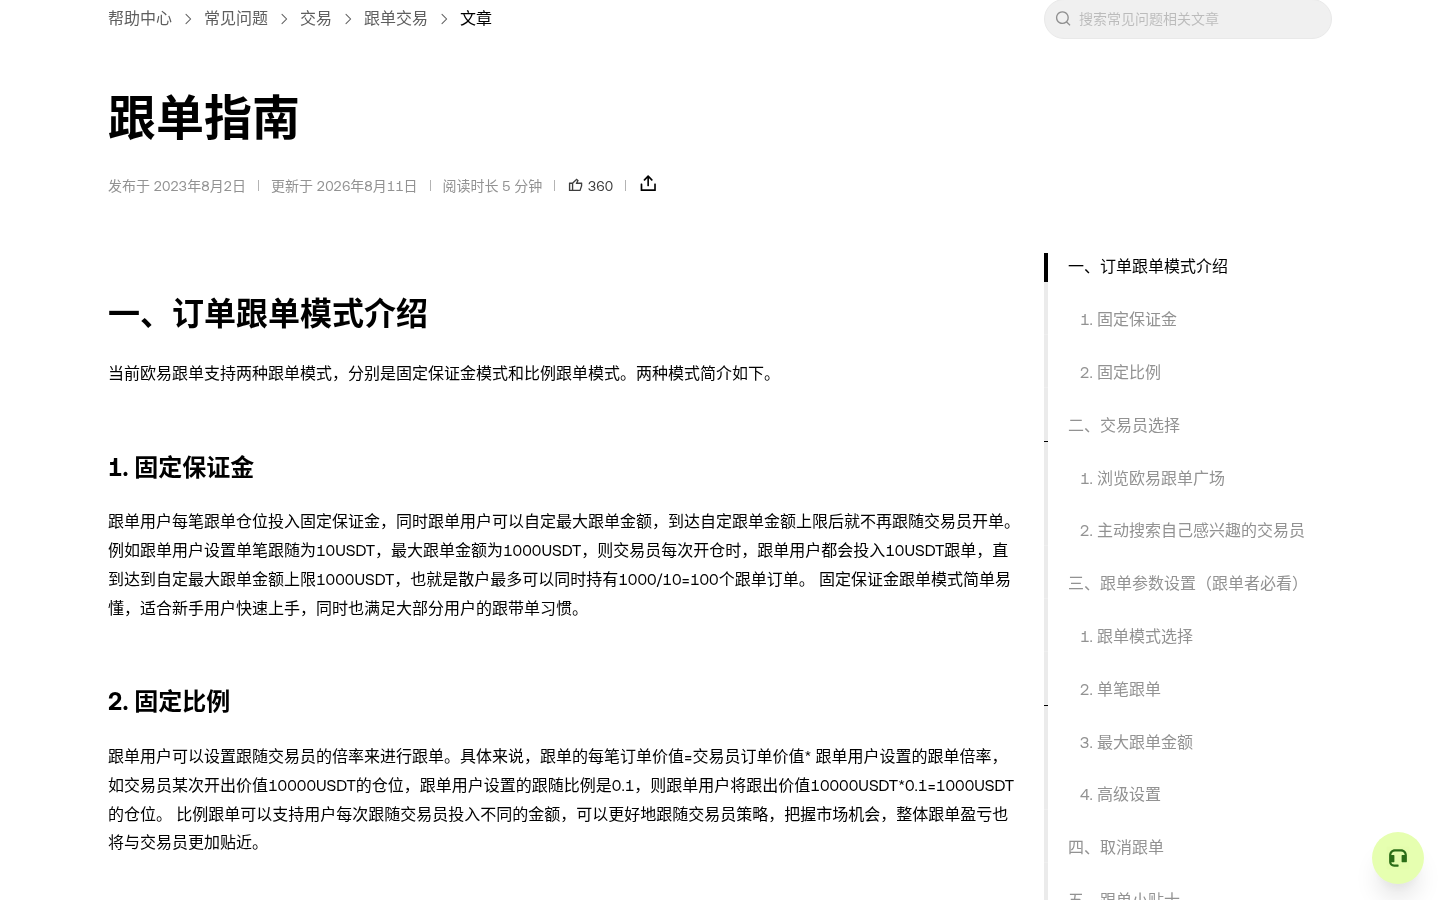Click the arrow after 帮助中心 breadcrumb
This screenshot has width=1440, height=900.
point(188,18)
